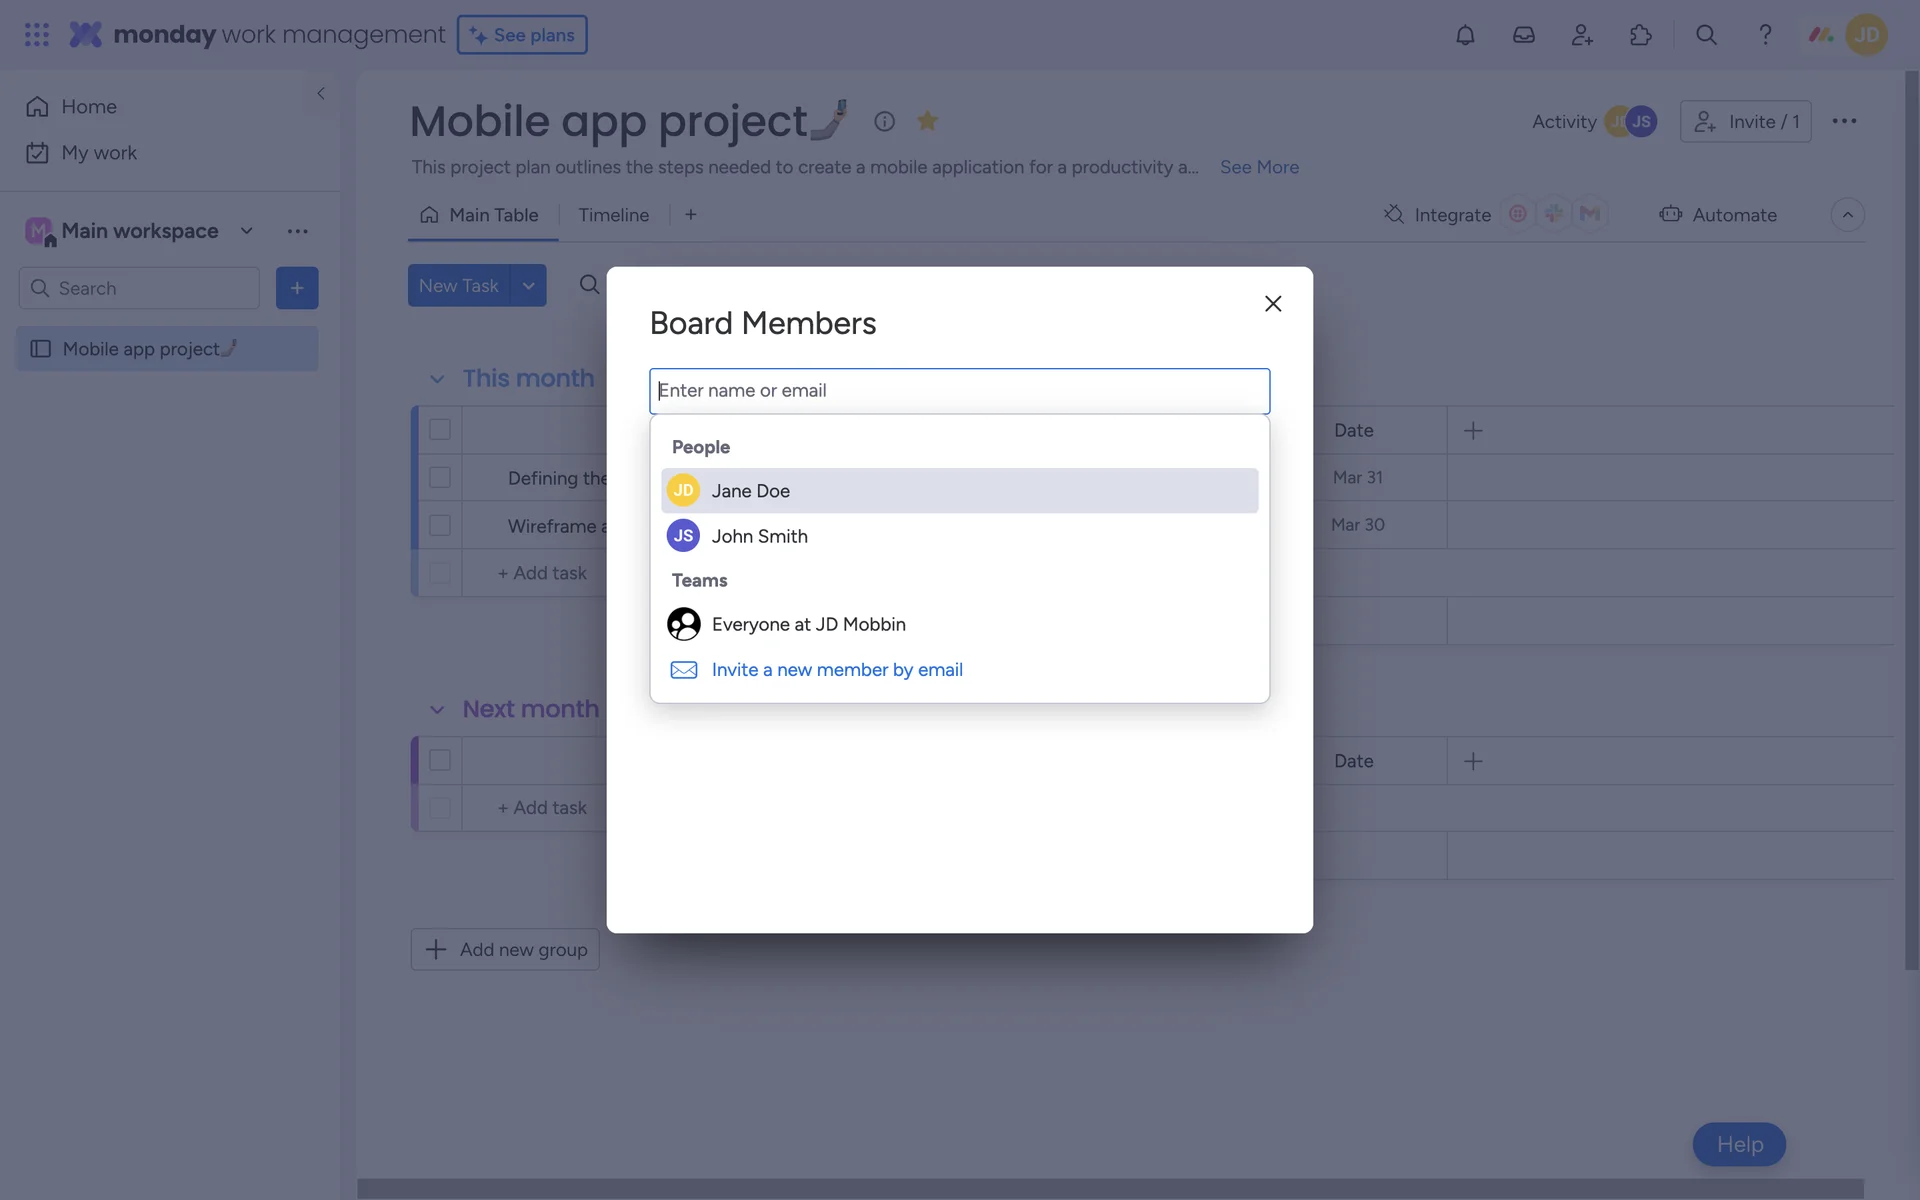Check the Wireframe task row checkbox
The height and width of the screenshot is (1200, 1920).
point(440,525)
